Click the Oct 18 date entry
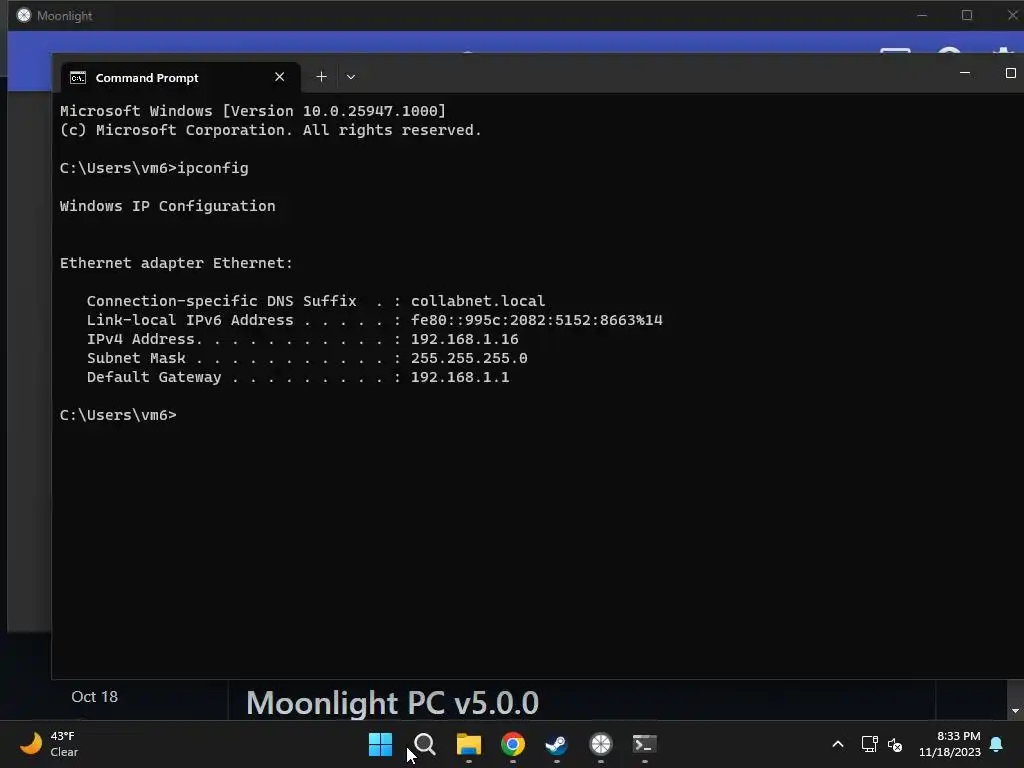This screenshot has height=768, width=1024. [x=95, y=697]
